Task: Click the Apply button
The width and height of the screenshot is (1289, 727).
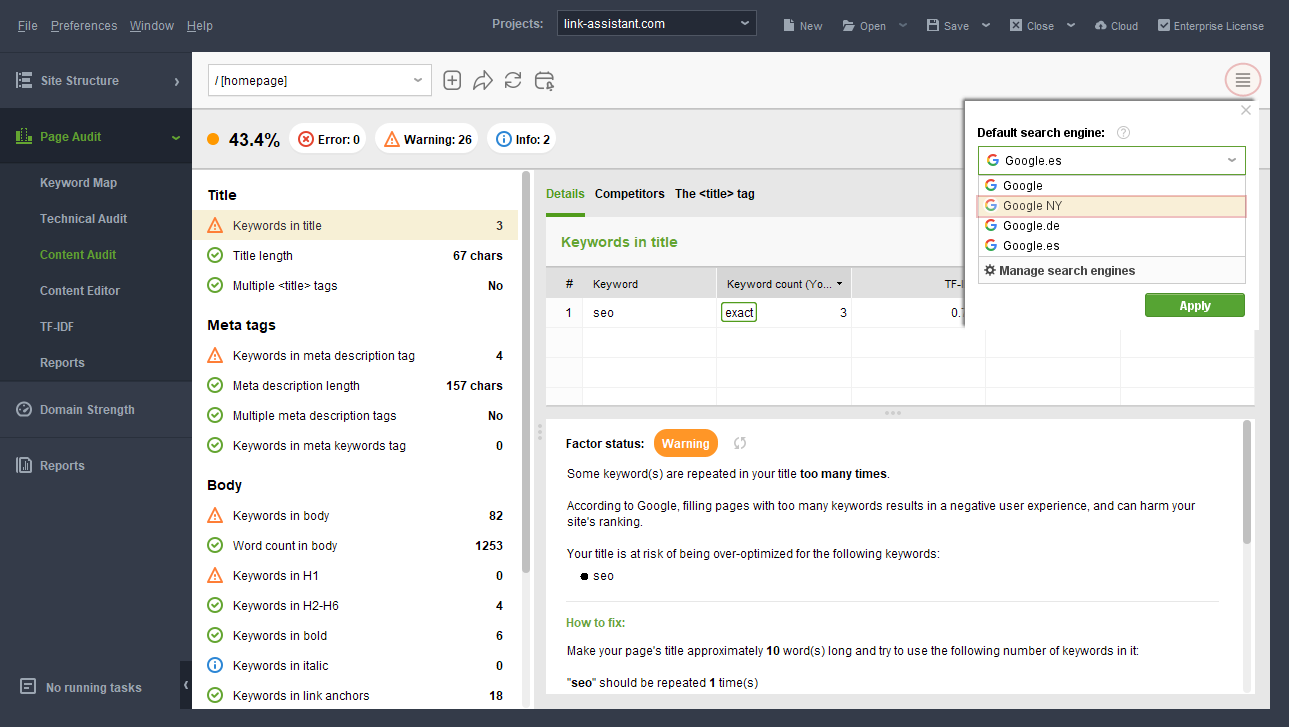Action: [1195, 306]
